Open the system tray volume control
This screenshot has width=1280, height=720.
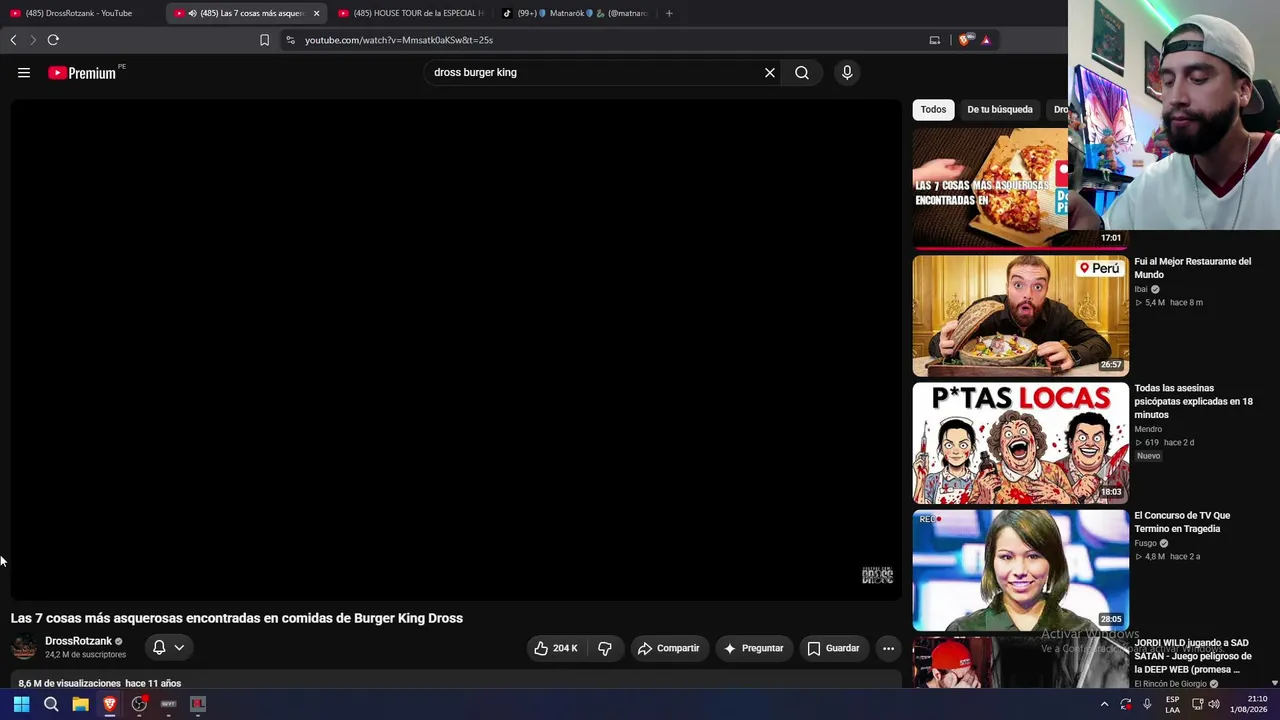1214,704
